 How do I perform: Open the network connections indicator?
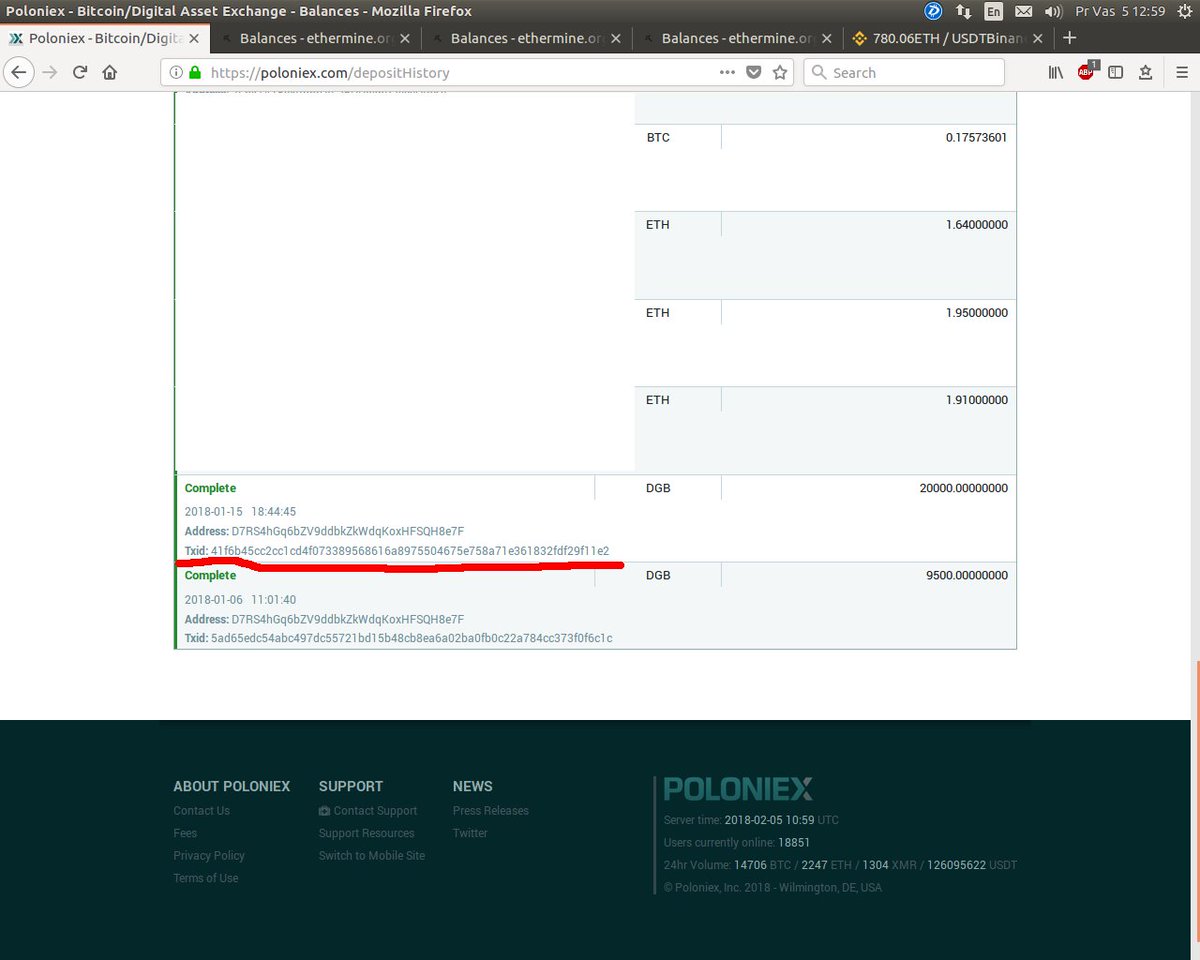(x=963, y=11)
